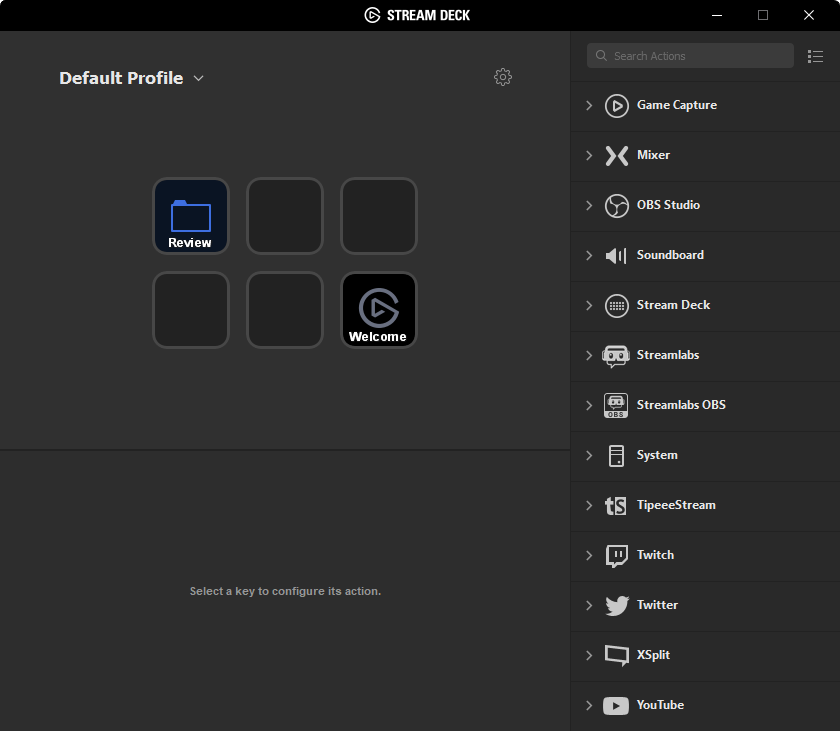The height and width of the screenshot is (731, 840).
Task: Expand the Streamlabs chevron
Action: tap(589, 356)
